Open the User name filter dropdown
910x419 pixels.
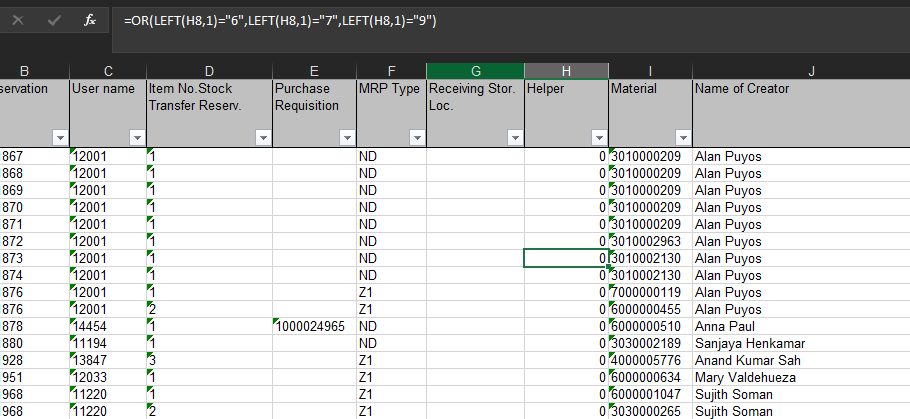coord(137,138)
